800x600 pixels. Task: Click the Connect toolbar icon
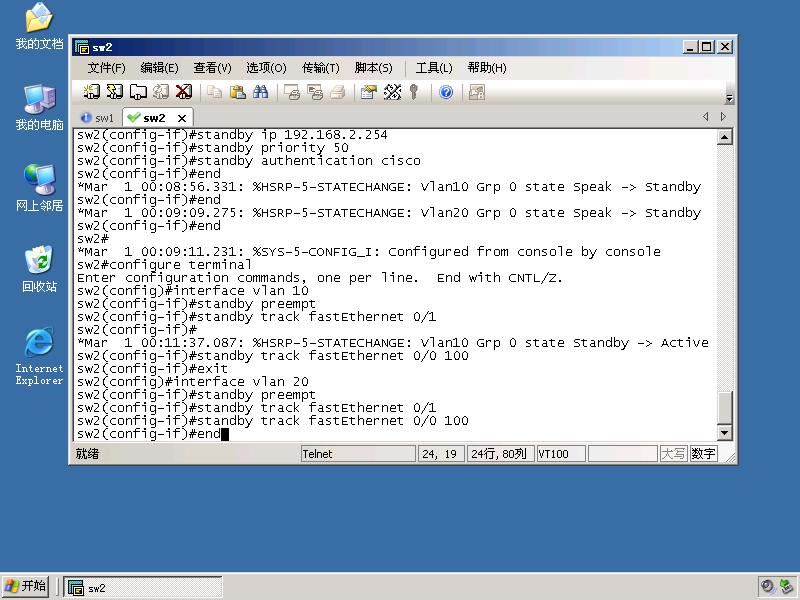91,92
